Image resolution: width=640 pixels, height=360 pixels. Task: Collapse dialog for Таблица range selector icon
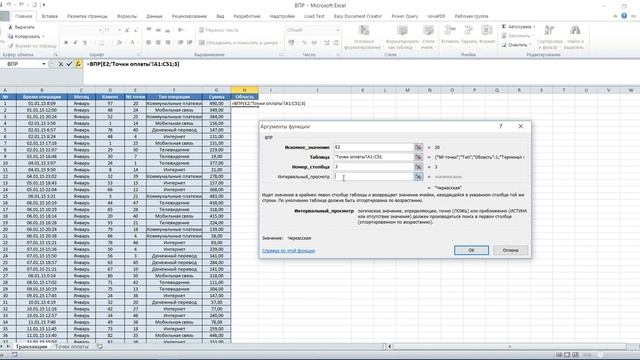[x=418, y=157]
